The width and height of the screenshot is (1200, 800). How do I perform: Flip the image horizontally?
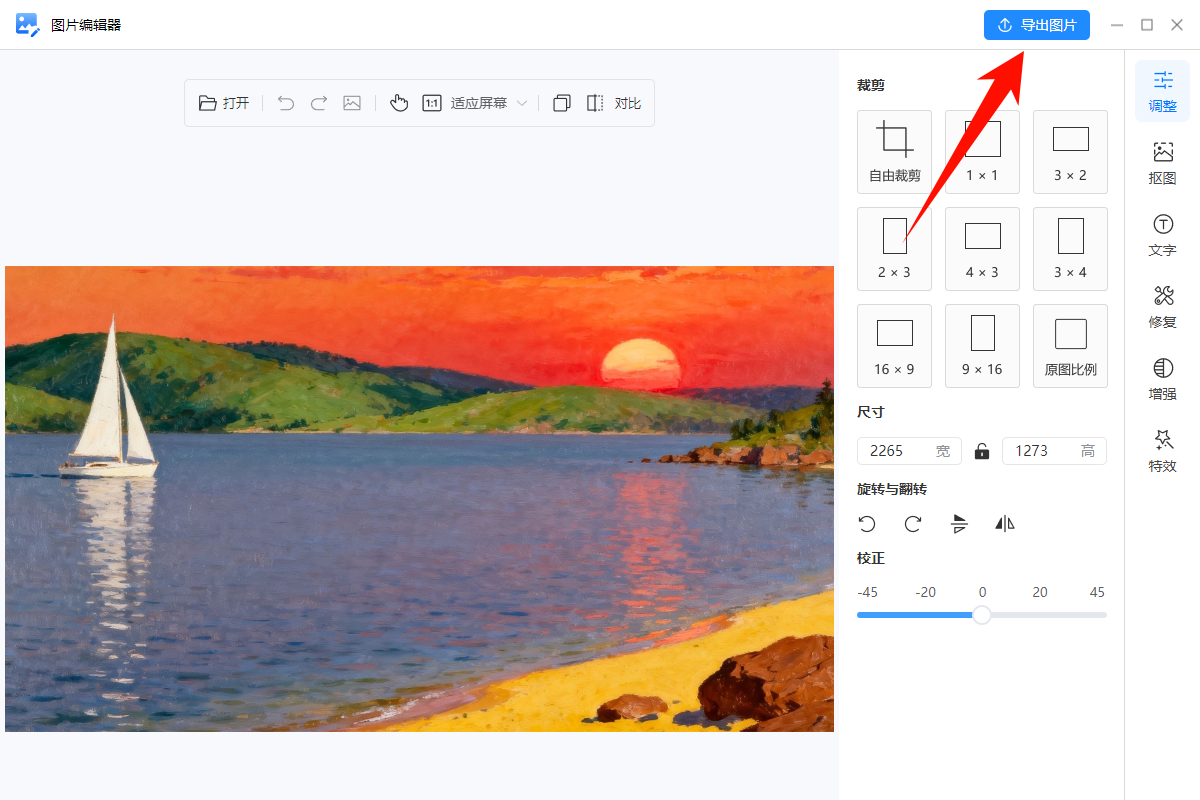[1005, 524]
